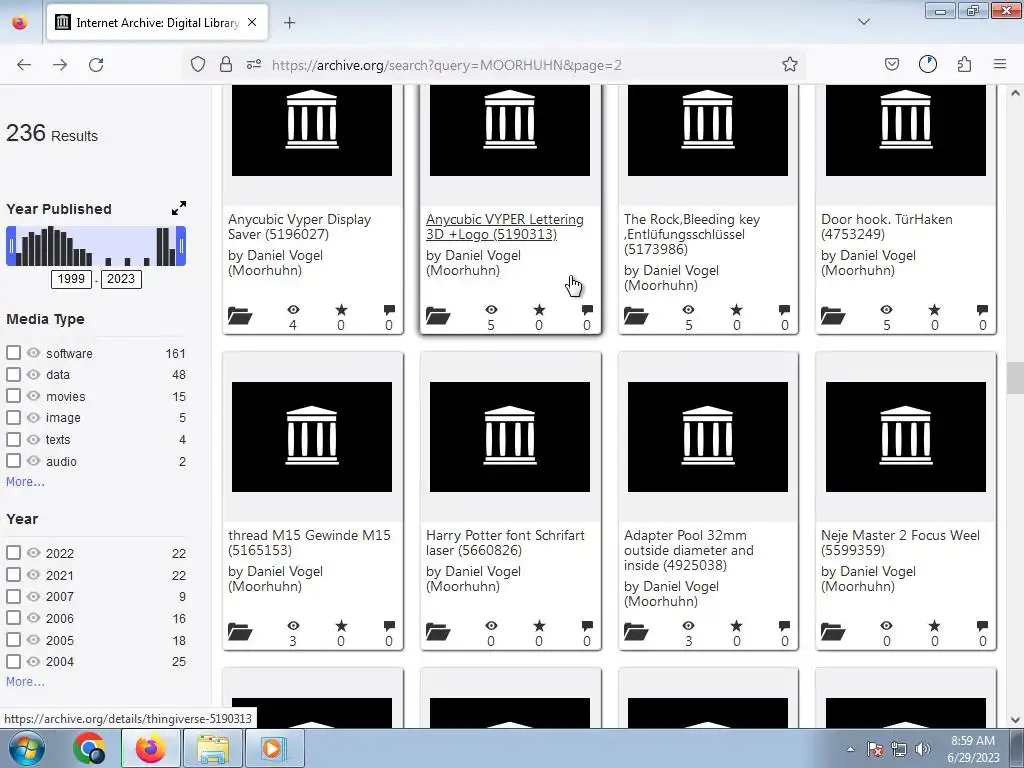The width and height of the screenshot is (1024, 768).
Task: Click the folder icon on Door hook. TürHaken card
Action: coord(833,315)
